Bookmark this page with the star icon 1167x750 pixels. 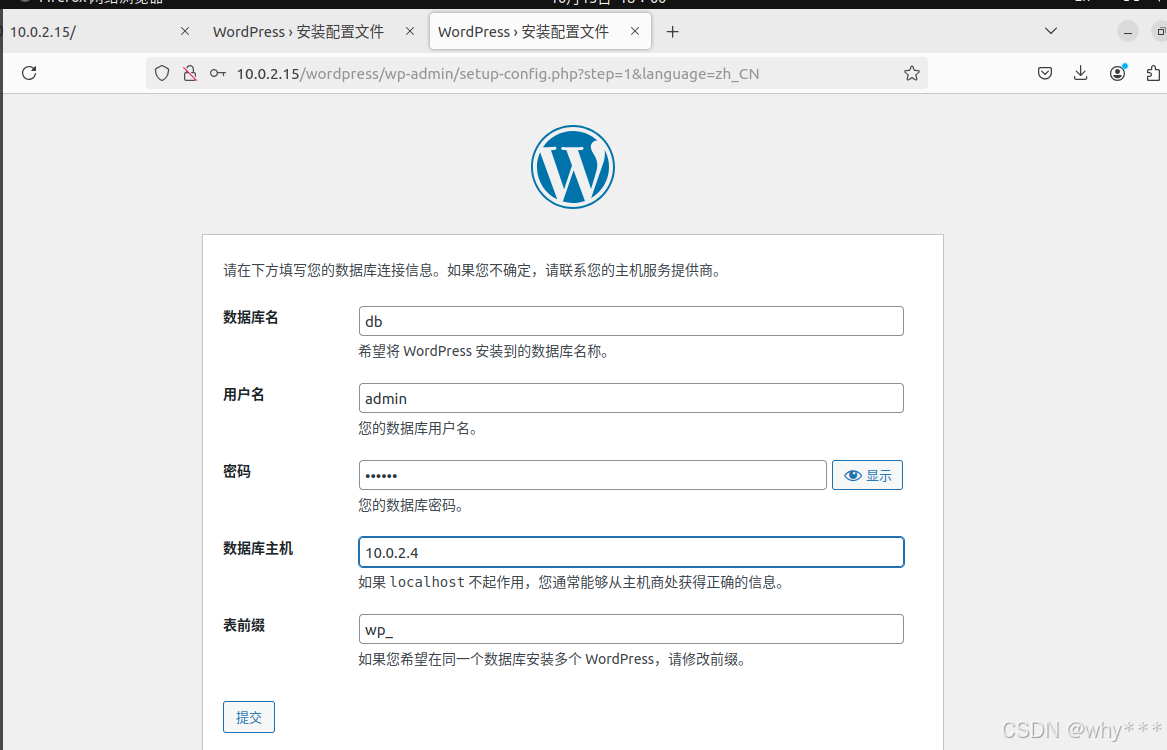point(911,72)
